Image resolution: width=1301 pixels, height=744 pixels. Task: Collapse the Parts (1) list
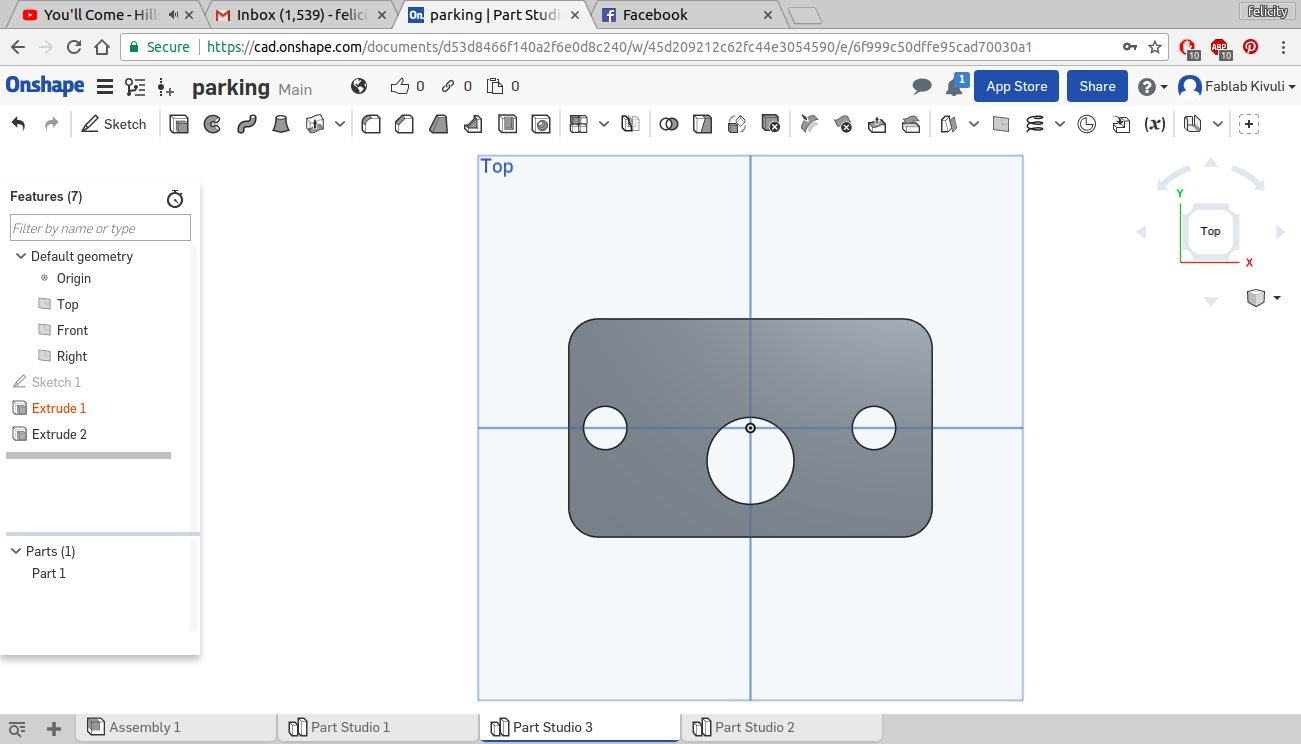[x=16, y=551]
